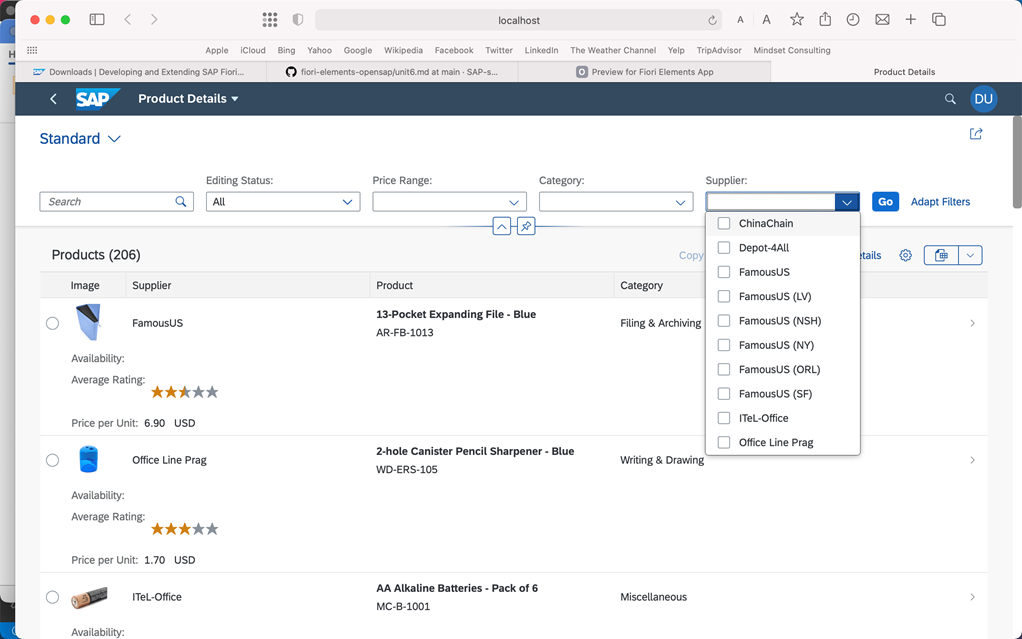Show history clock icon
1022x639 pixels.
853,20
